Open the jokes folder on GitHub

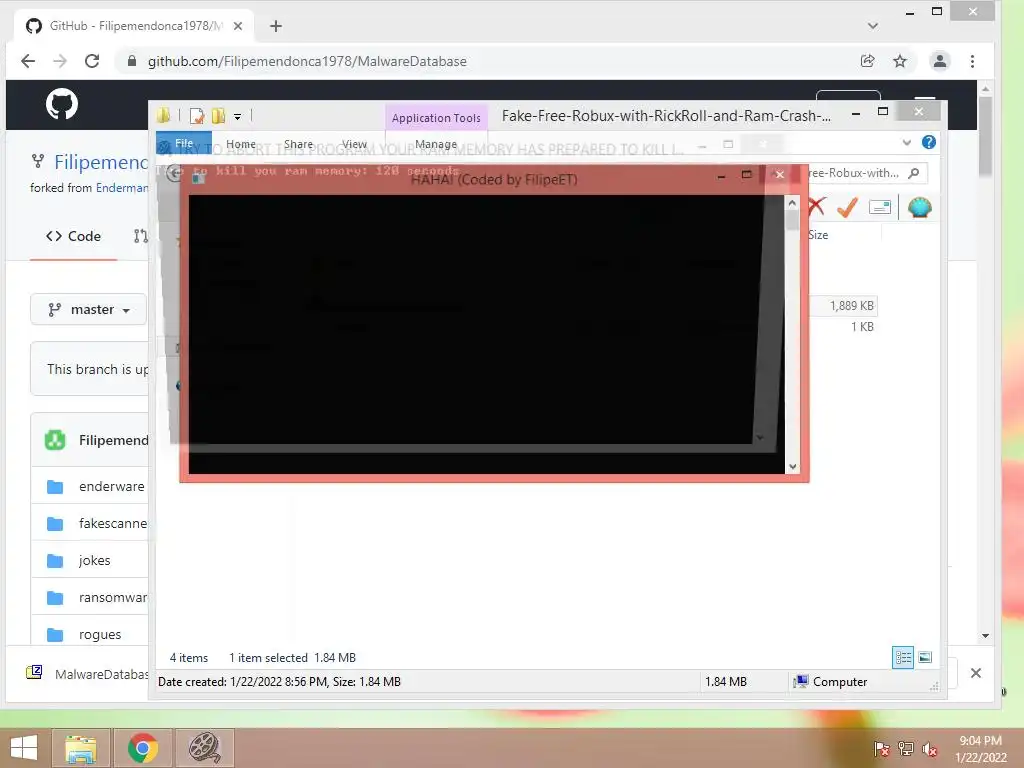click(x=95, y=560)
